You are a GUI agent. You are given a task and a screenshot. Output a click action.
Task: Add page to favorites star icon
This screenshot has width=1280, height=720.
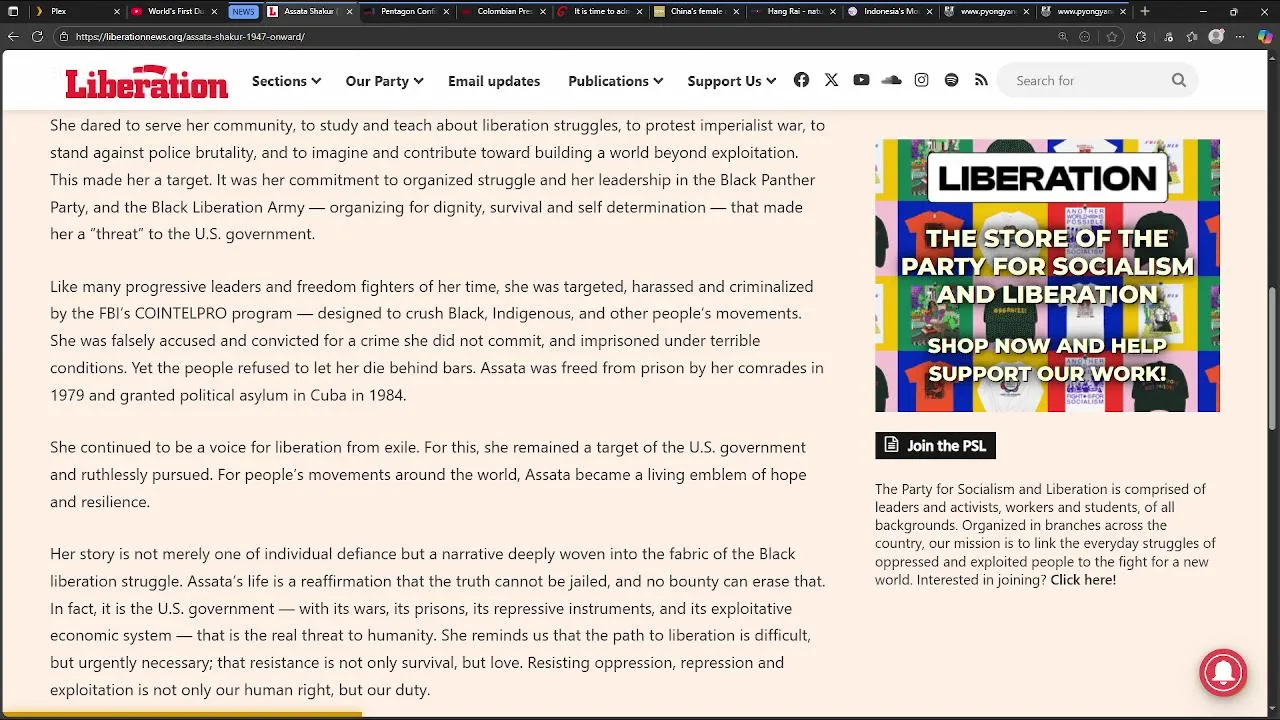[1111, 36]
